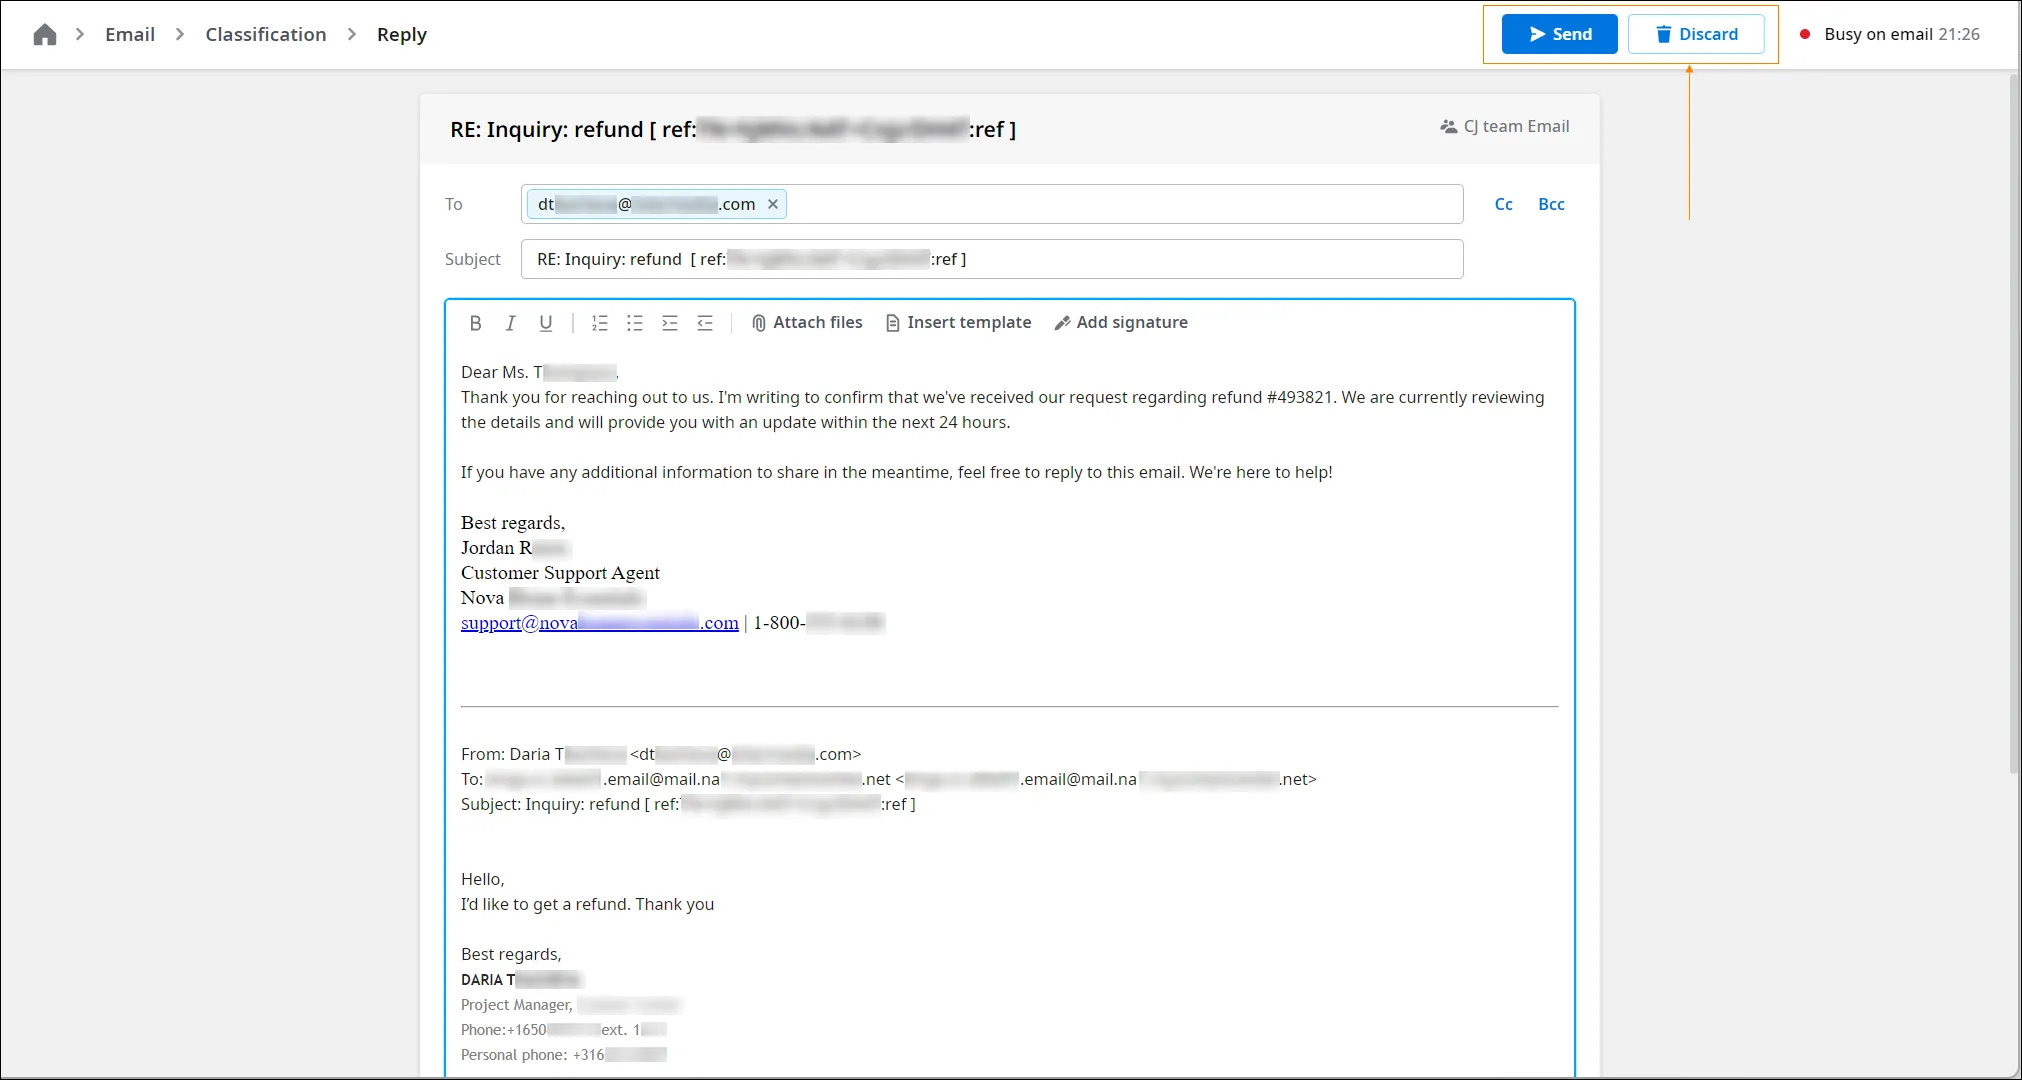Click the Busy on email status indicator
Viewport: 2022px width, 1080px height.
tap(1890, 34)
